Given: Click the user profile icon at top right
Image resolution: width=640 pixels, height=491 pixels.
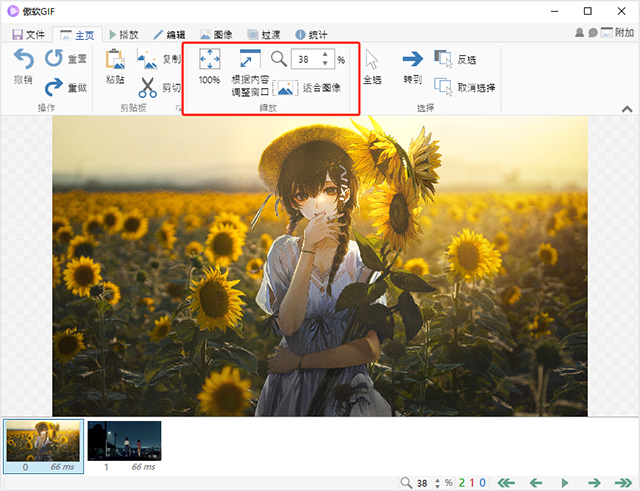Looking at the screenshot, I should 579,33.
